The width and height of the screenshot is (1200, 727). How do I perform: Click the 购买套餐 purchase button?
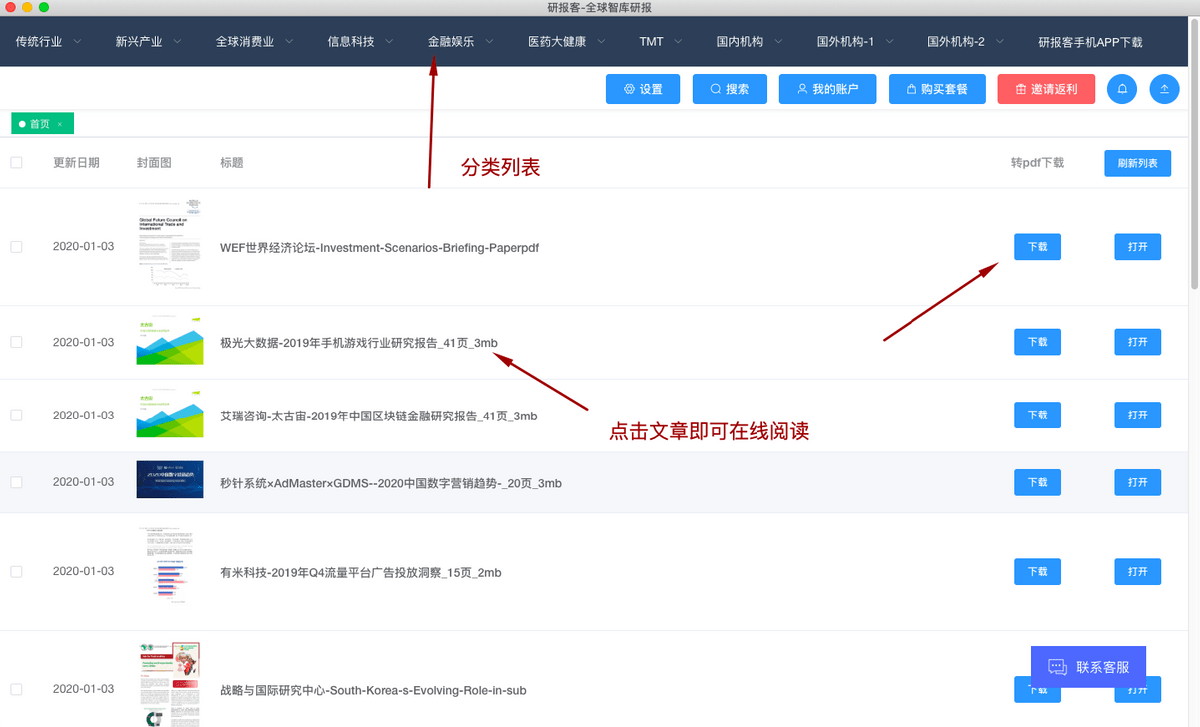[937, 89]
